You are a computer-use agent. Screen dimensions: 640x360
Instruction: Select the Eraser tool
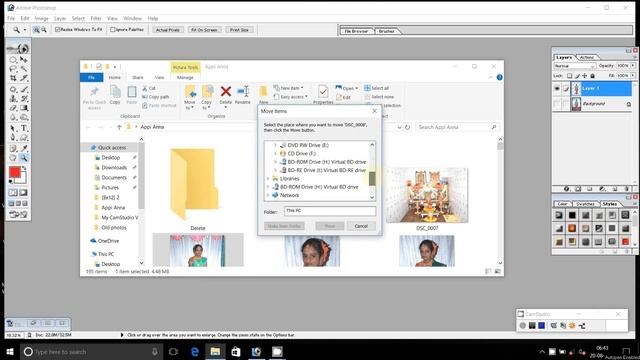click(x=13, y=108)
